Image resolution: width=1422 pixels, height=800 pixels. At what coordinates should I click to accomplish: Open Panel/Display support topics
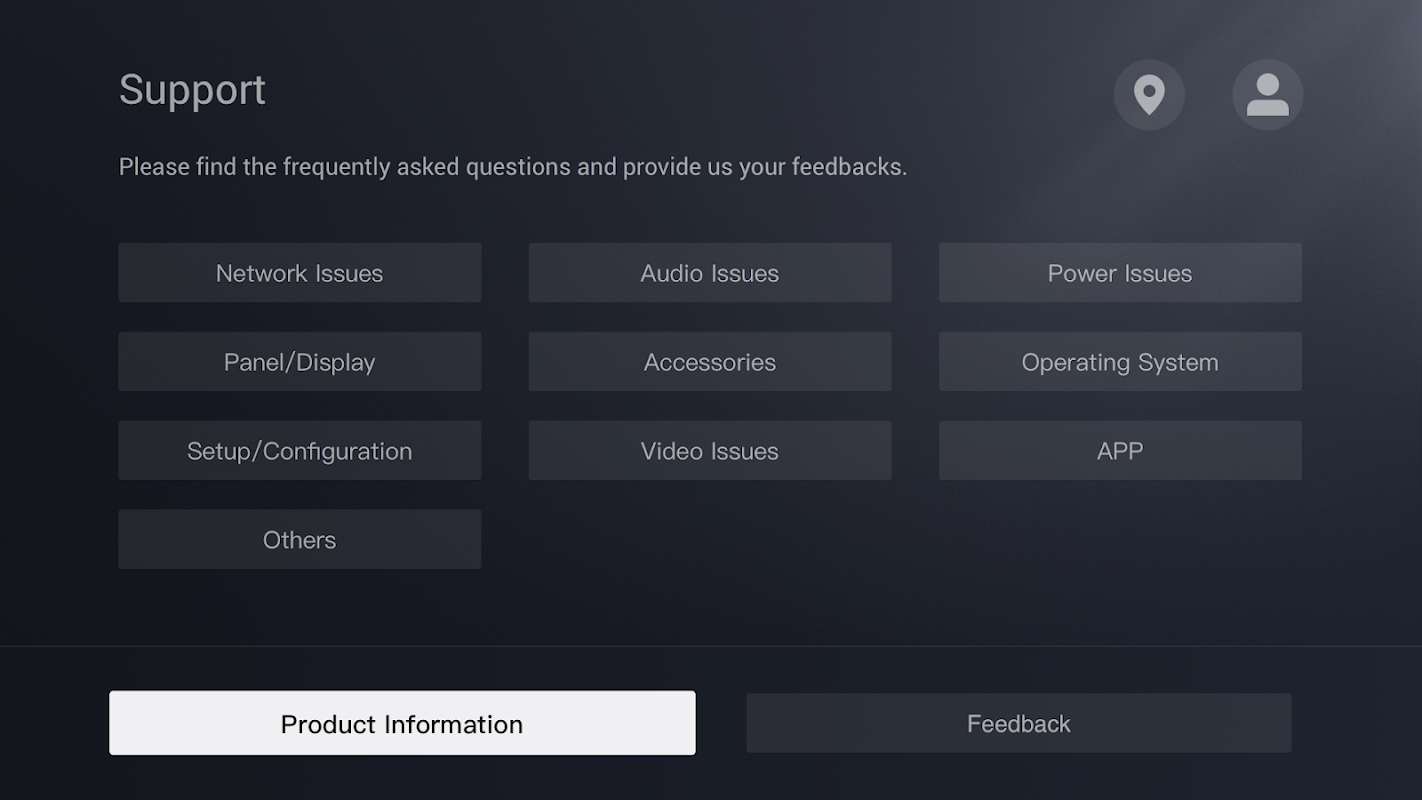click(x=300, y=362)
